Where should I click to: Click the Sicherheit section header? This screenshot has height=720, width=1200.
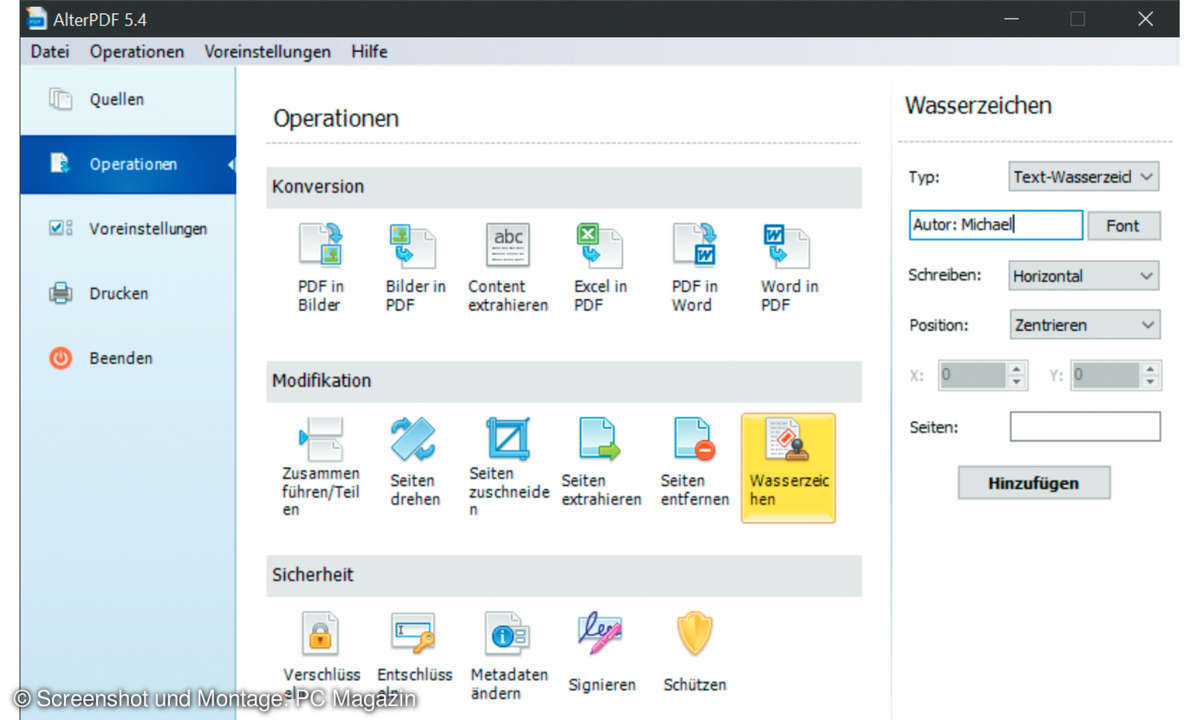[x=564, y=575]
